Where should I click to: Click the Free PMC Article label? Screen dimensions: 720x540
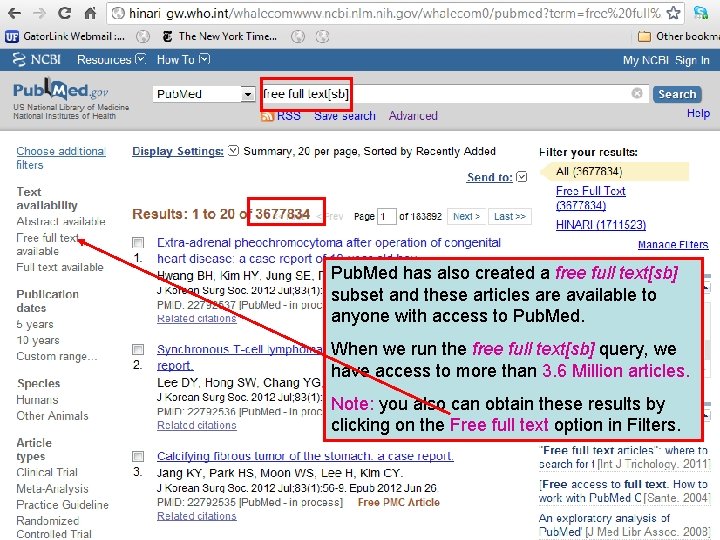399,502
